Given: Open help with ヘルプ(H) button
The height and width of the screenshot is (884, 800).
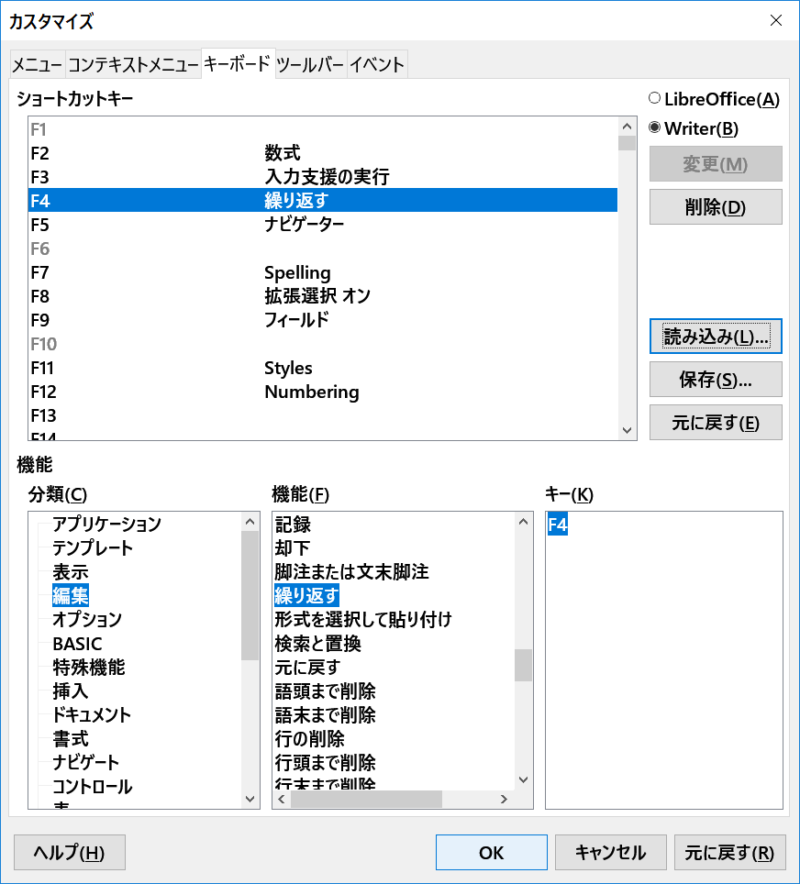Looking at the screenshot, I should [69, 853].
